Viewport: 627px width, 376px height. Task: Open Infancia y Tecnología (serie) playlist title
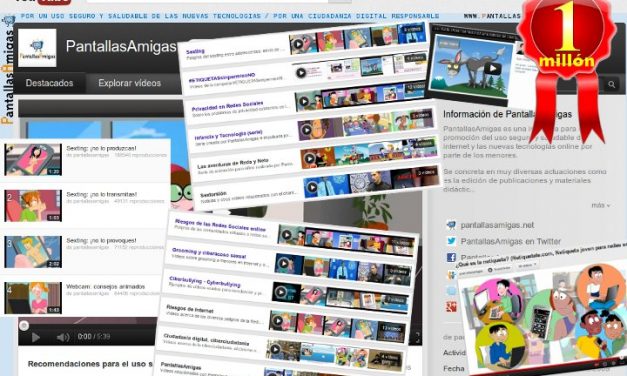click(228, 135)
